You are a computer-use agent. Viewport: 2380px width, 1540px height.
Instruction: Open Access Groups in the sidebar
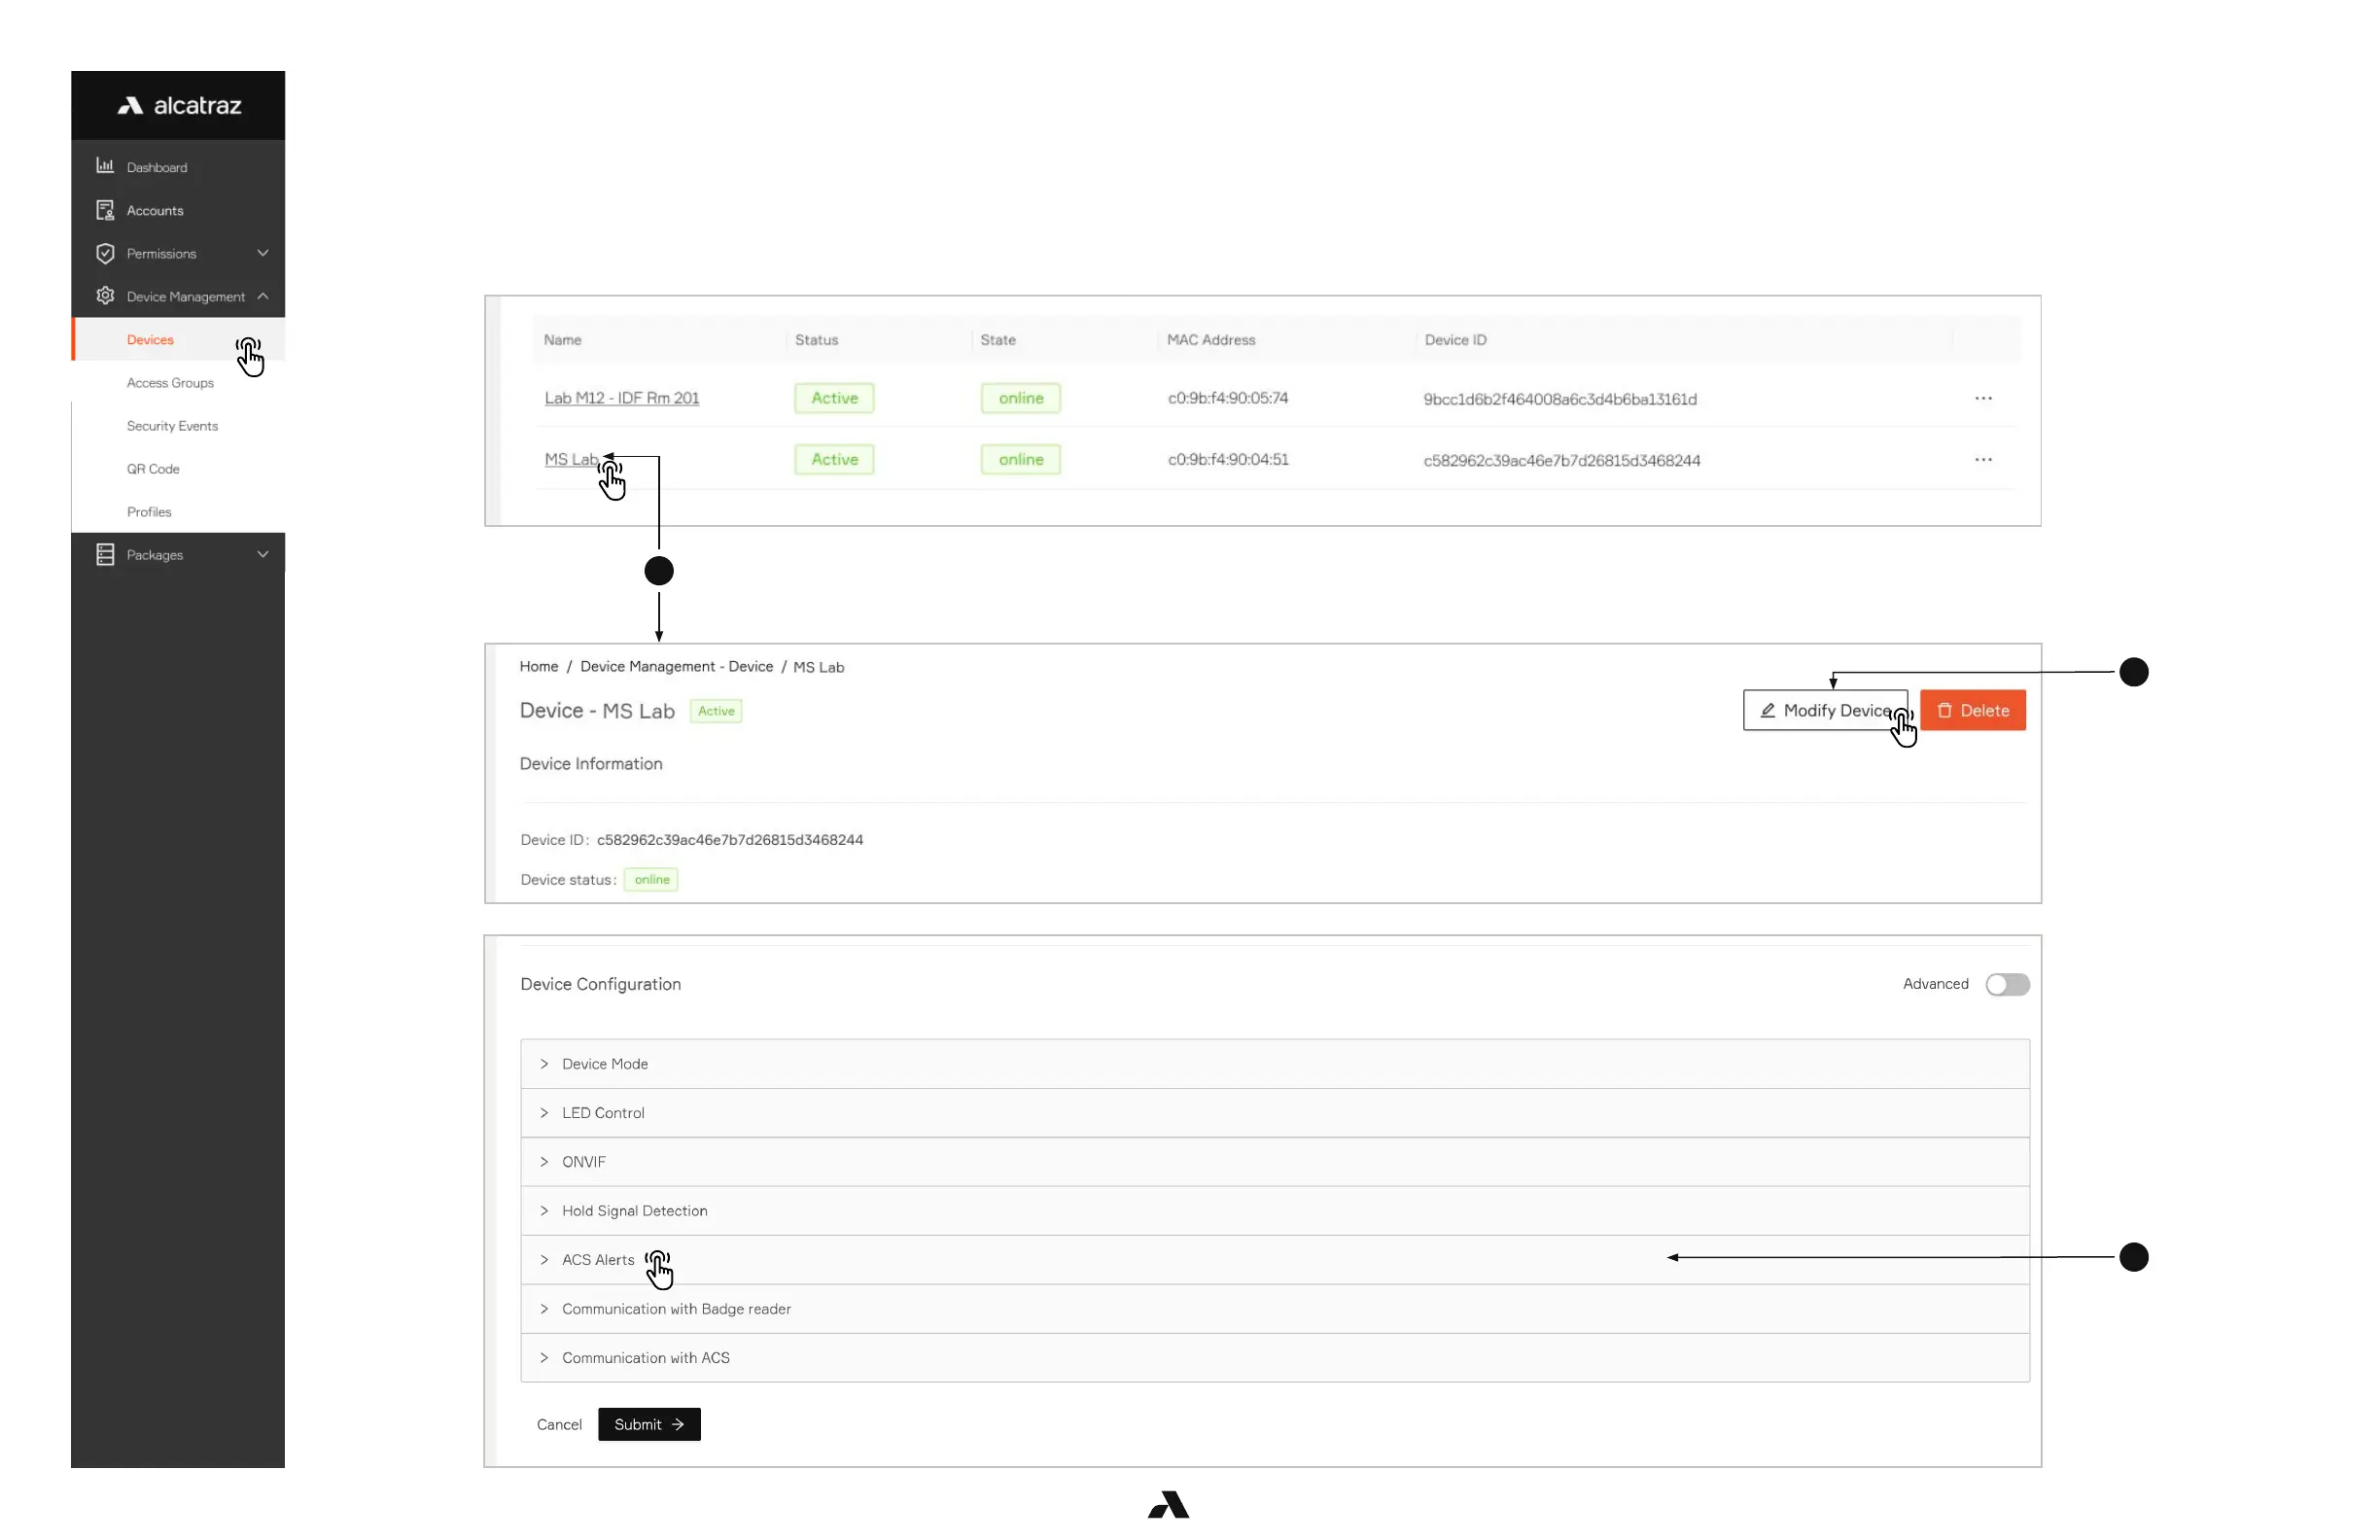coord(170,382)
